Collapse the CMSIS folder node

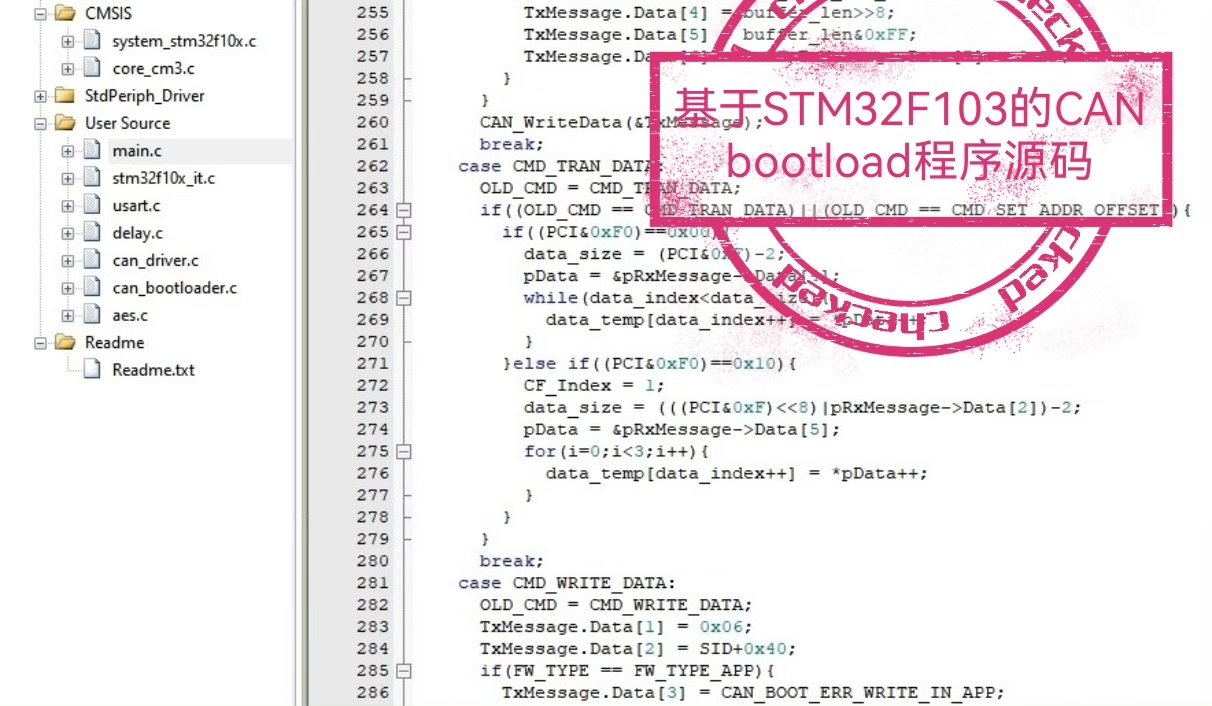[x=41, y=14]
